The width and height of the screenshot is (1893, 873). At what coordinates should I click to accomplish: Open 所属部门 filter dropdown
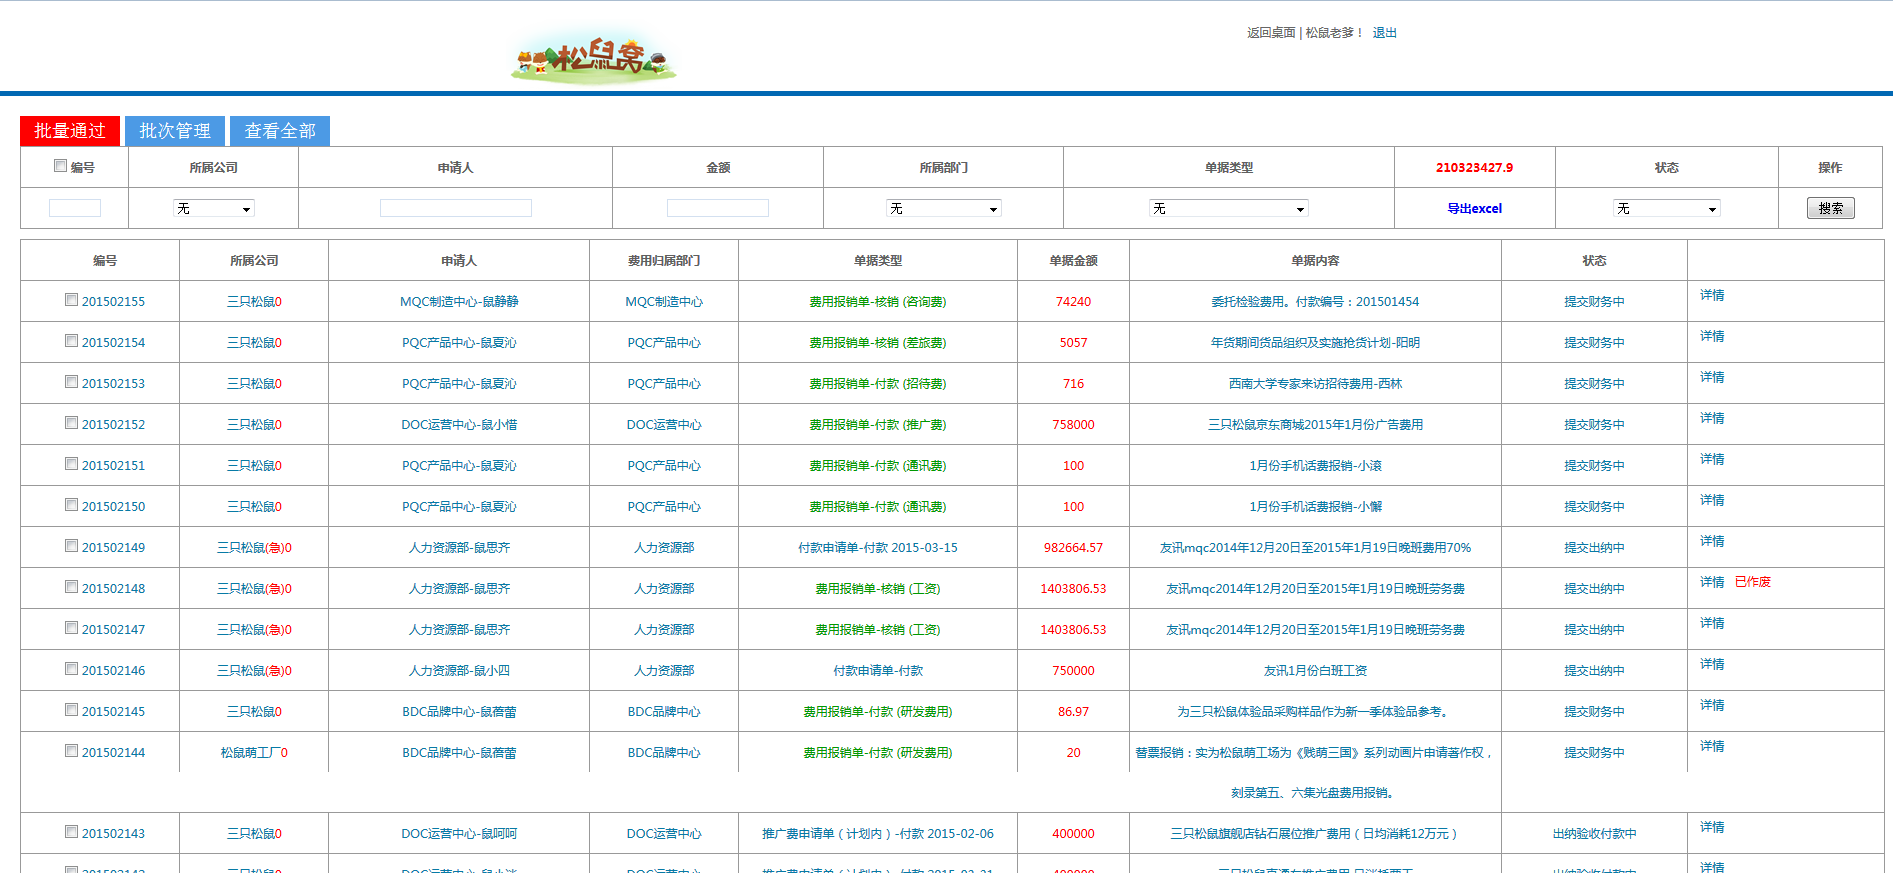pos(944,208)
